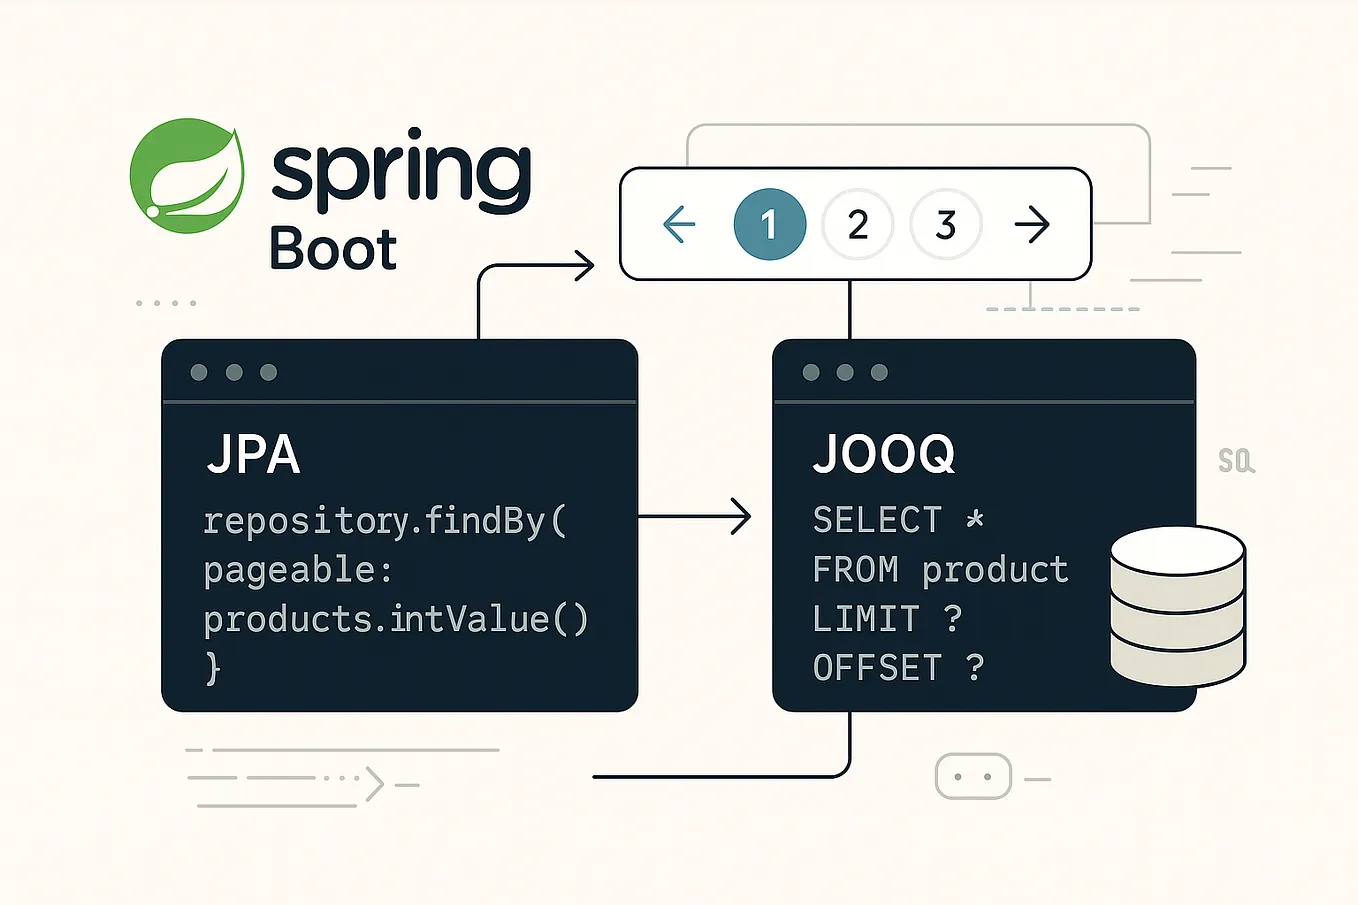The height and width of the screenshot is (905, 1358).
Task: Select page 3 in the pagination control
Action: point(946,224)
